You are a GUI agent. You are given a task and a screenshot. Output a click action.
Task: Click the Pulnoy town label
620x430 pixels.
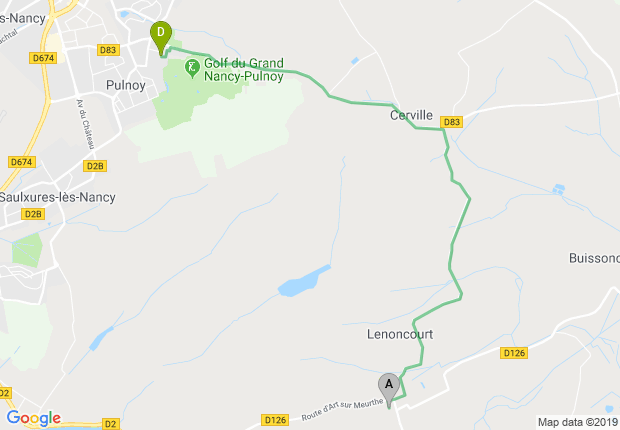click(126, 85)
